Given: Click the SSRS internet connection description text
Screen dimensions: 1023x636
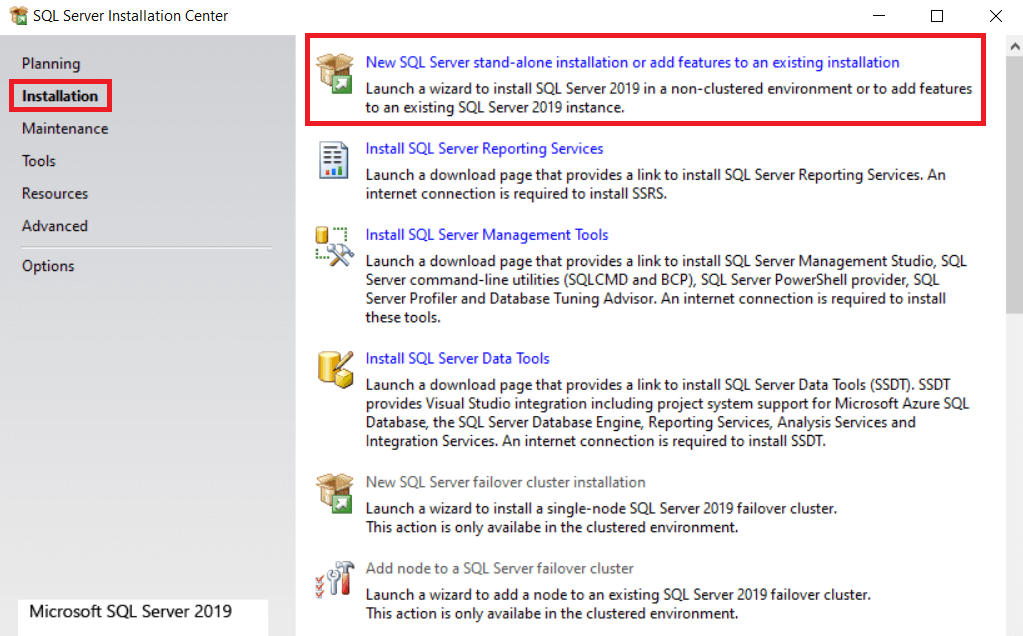Looking at the screenshot, I should pos(655,184).
